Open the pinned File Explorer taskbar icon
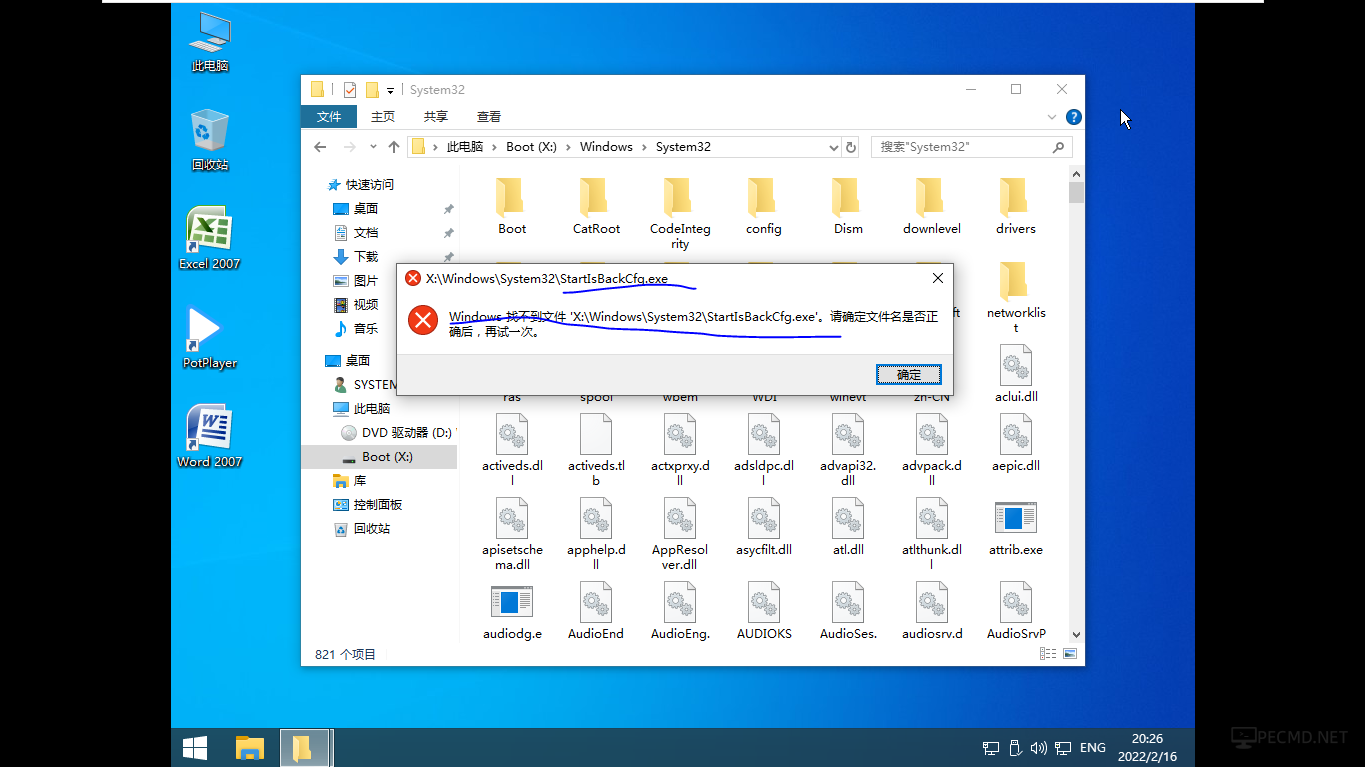The height and width of the screenshot is (767, 1365). point(249,747)
